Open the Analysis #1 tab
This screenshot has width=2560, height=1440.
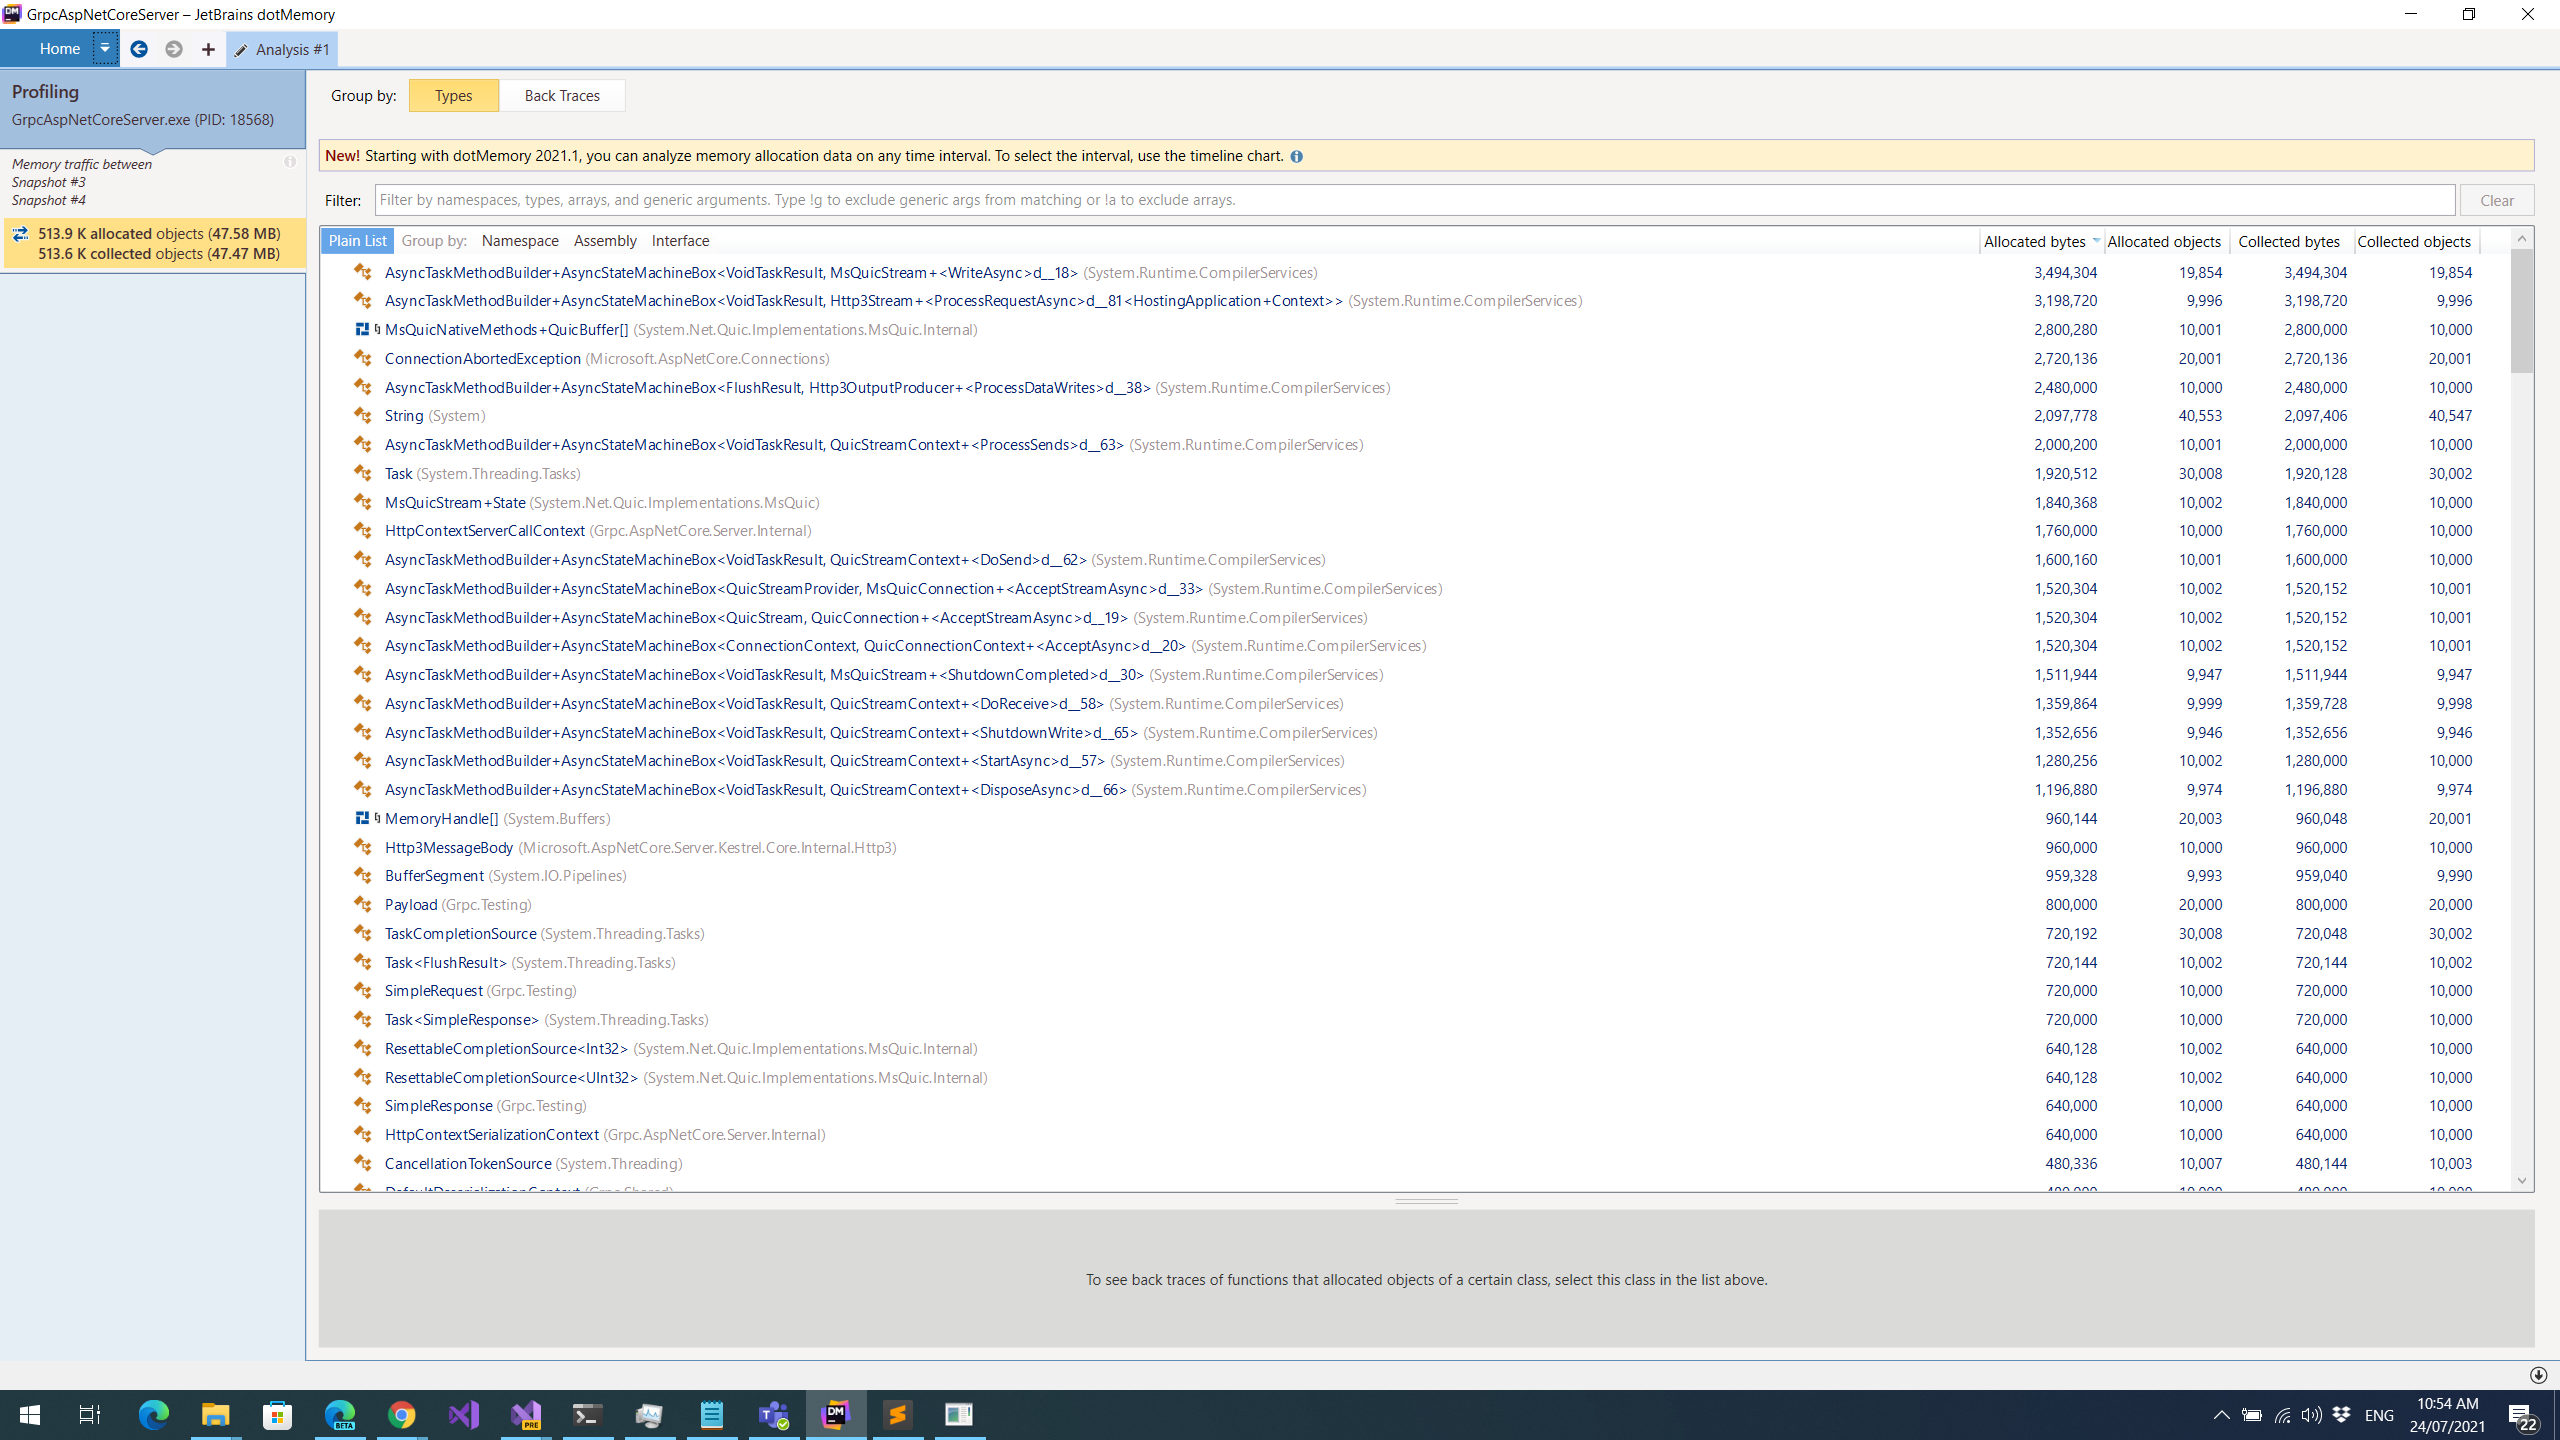pos(282,49)
